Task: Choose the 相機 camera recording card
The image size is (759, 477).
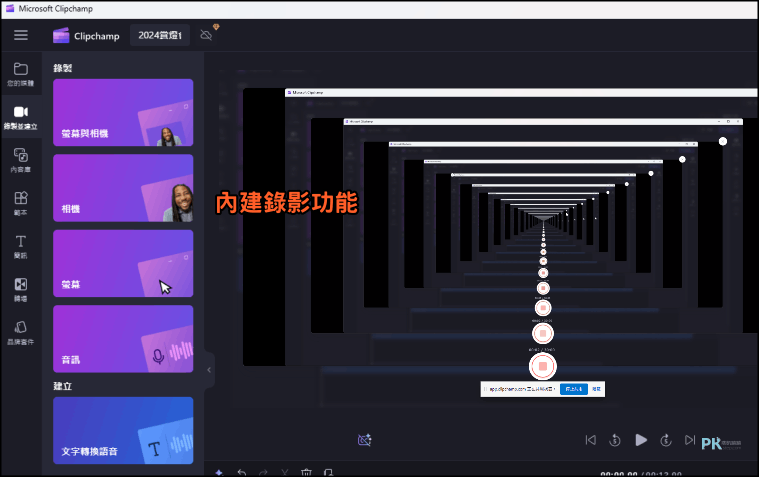Action: (x=123, y=188)
